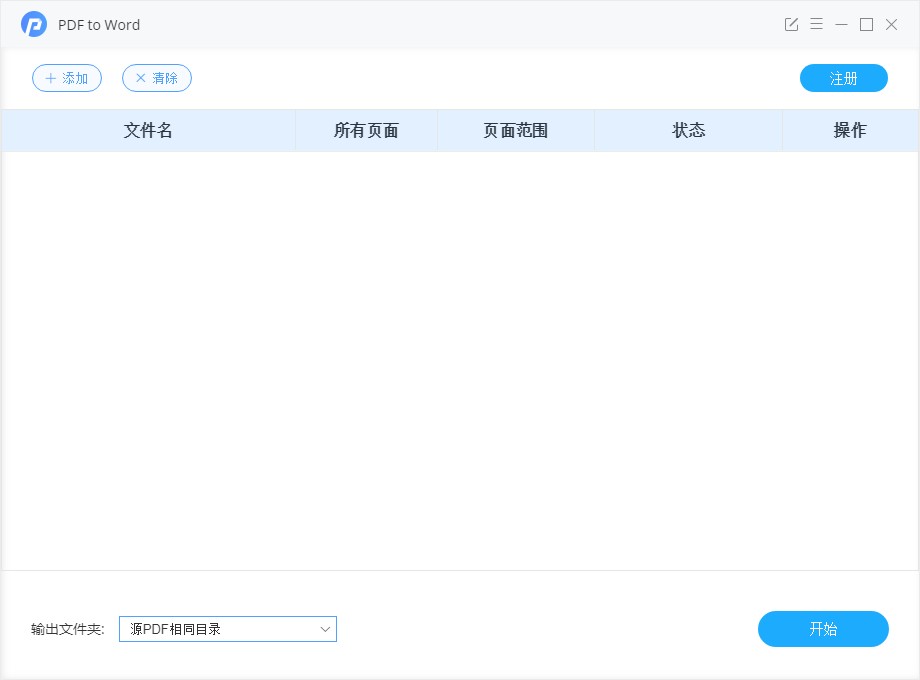Click the empty file list area
Screen dimensions: 920x680
pos(460,360)
